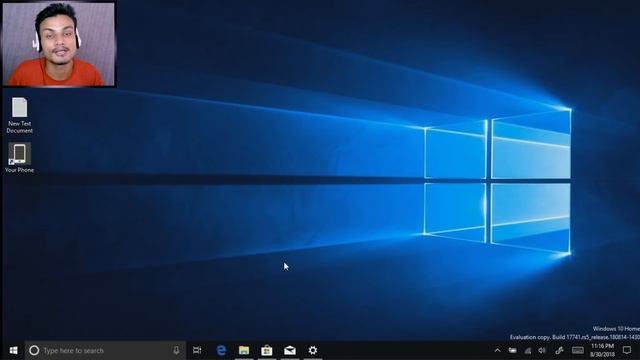
Task: Focus the 'Type here to search' box
Action: pos(105,350)
